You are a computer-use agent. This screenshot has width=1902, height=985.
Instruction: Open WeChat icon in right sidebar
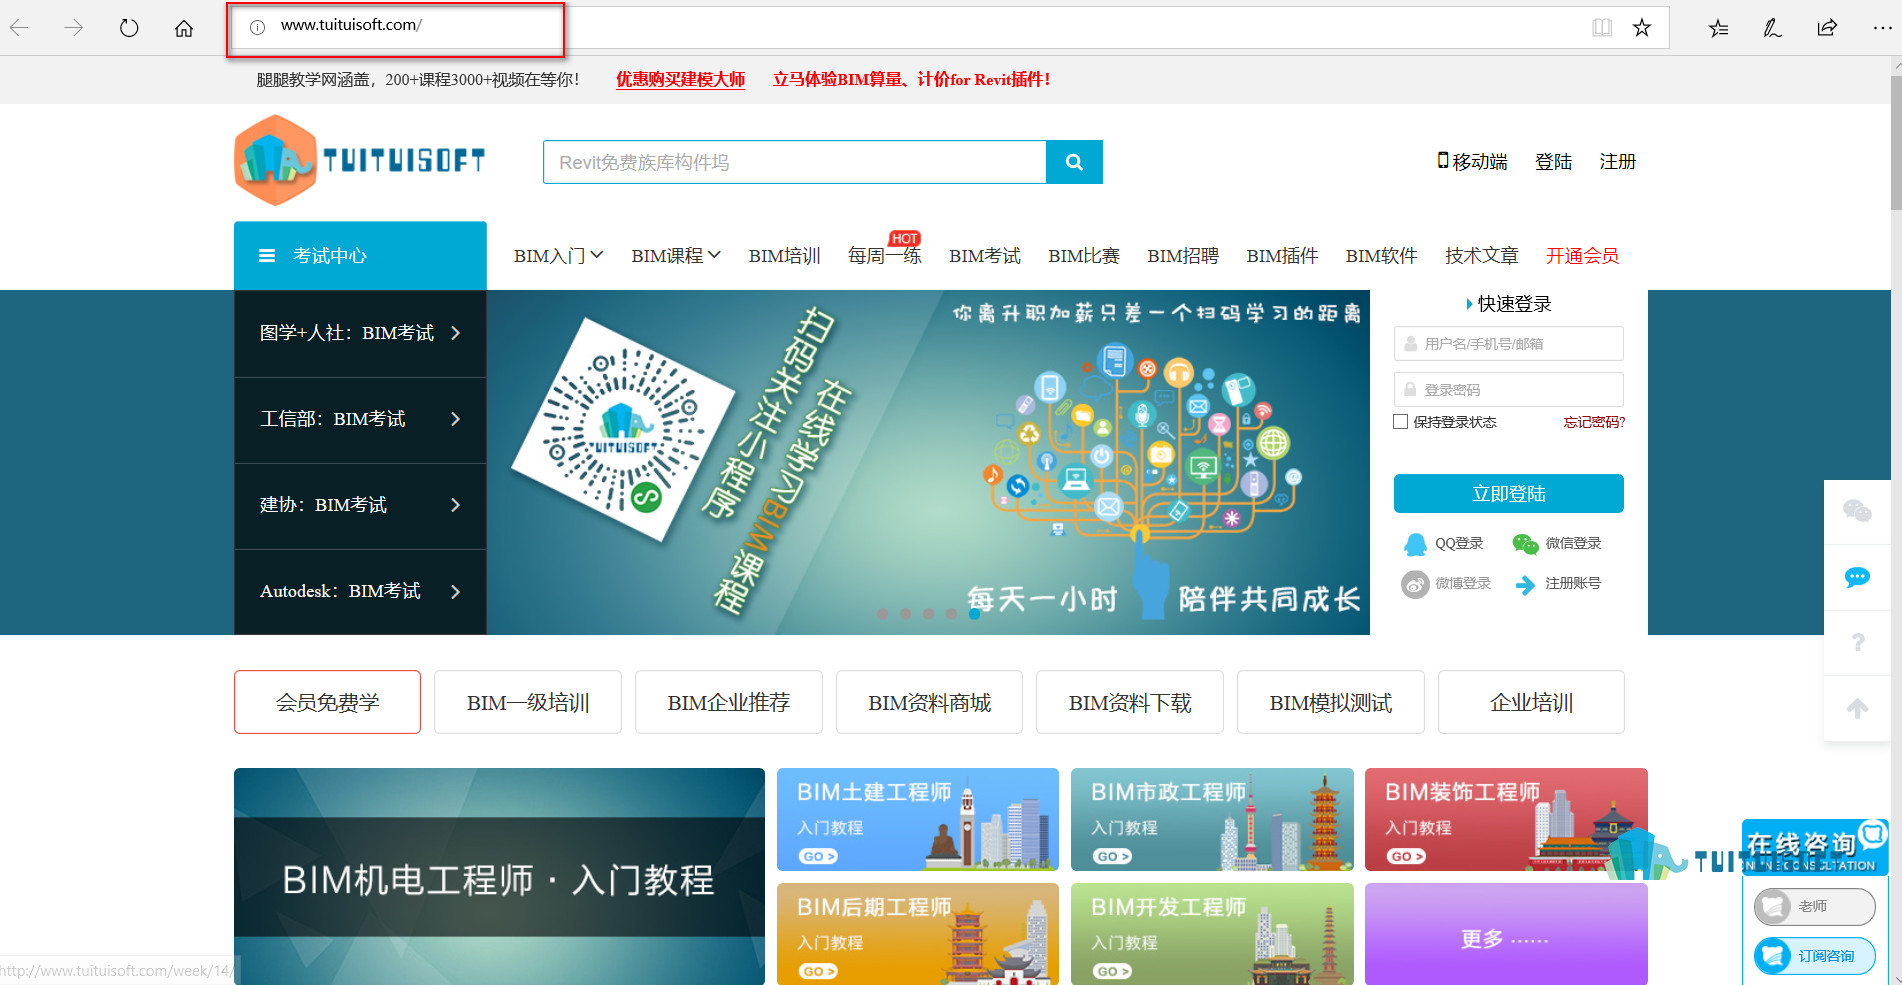click(1857, 512)
